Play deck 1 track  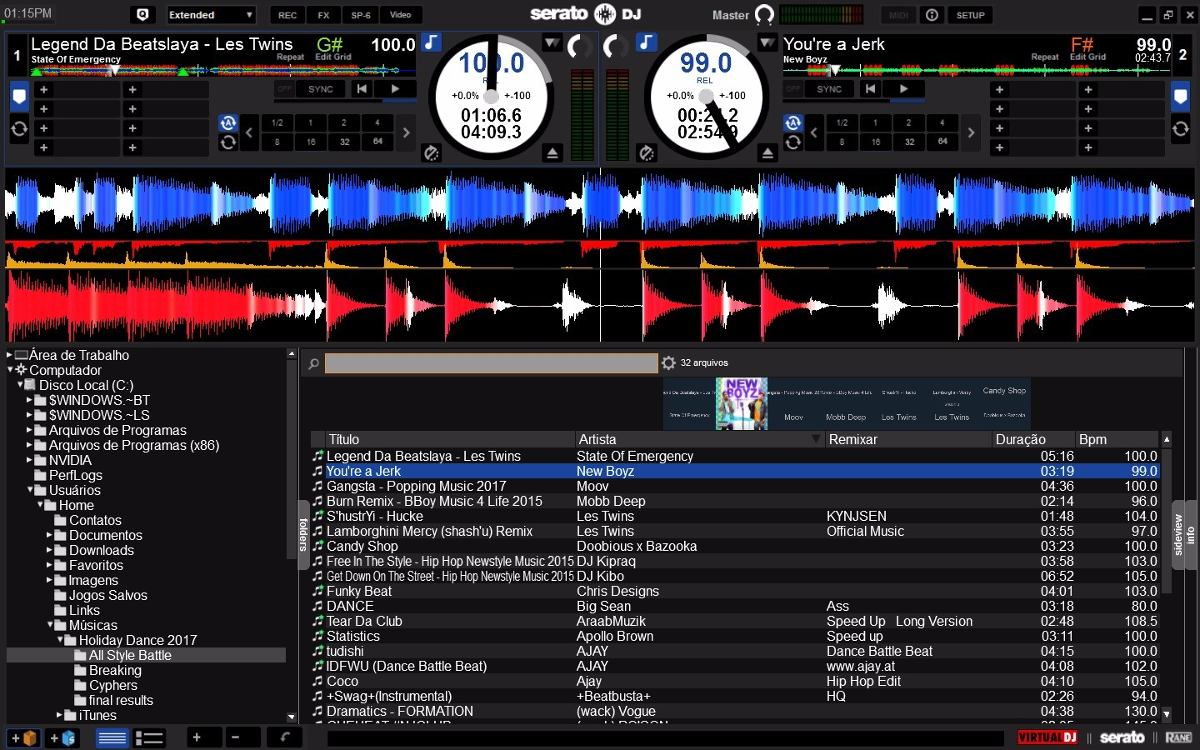(396, 89)
